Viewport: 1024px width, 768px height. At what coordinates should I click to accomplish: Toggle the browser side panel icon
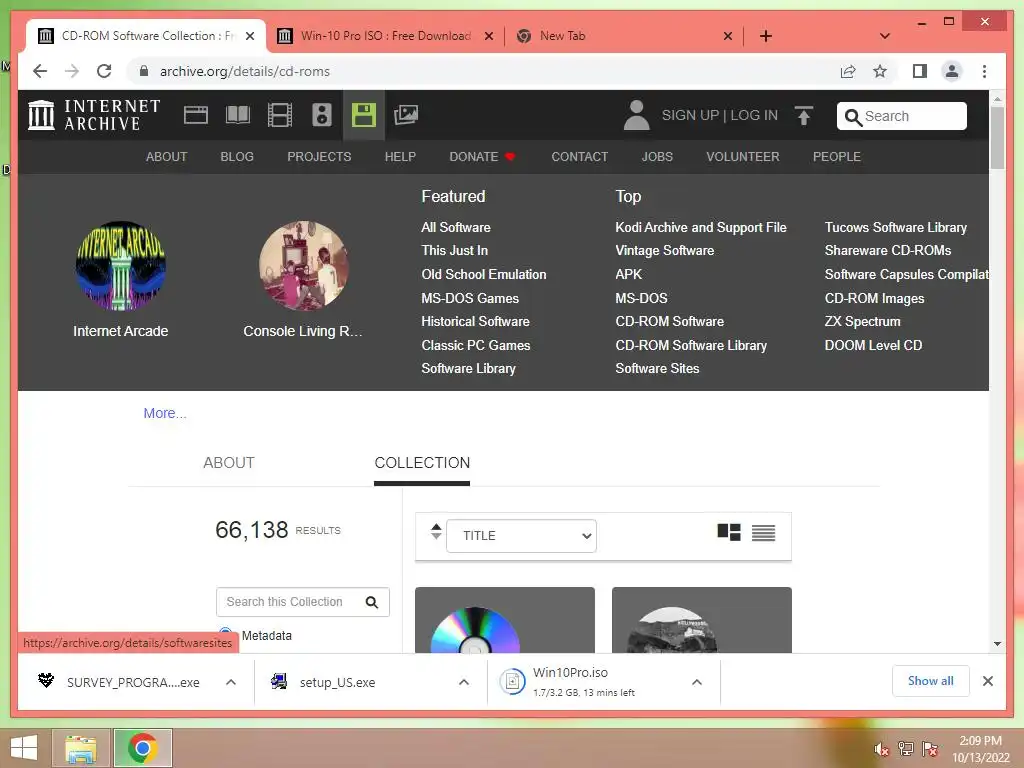click(920, 71)
